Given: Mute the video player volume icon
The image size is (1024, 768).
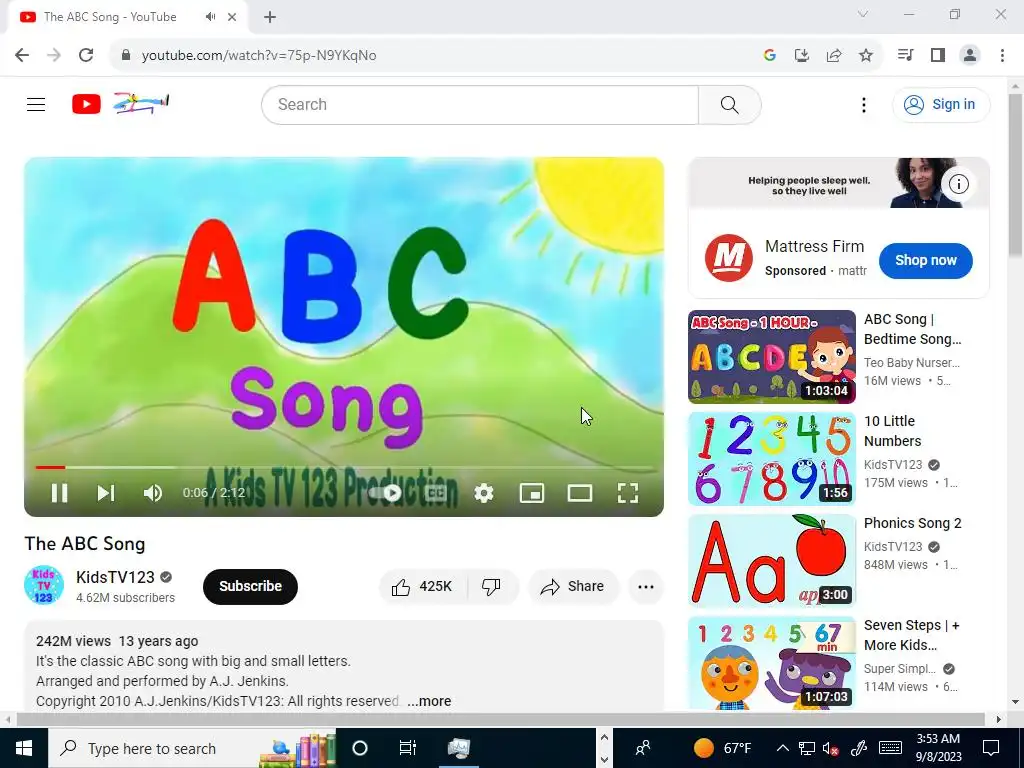Looking at the screenshot, I should (x=153, y=493).
